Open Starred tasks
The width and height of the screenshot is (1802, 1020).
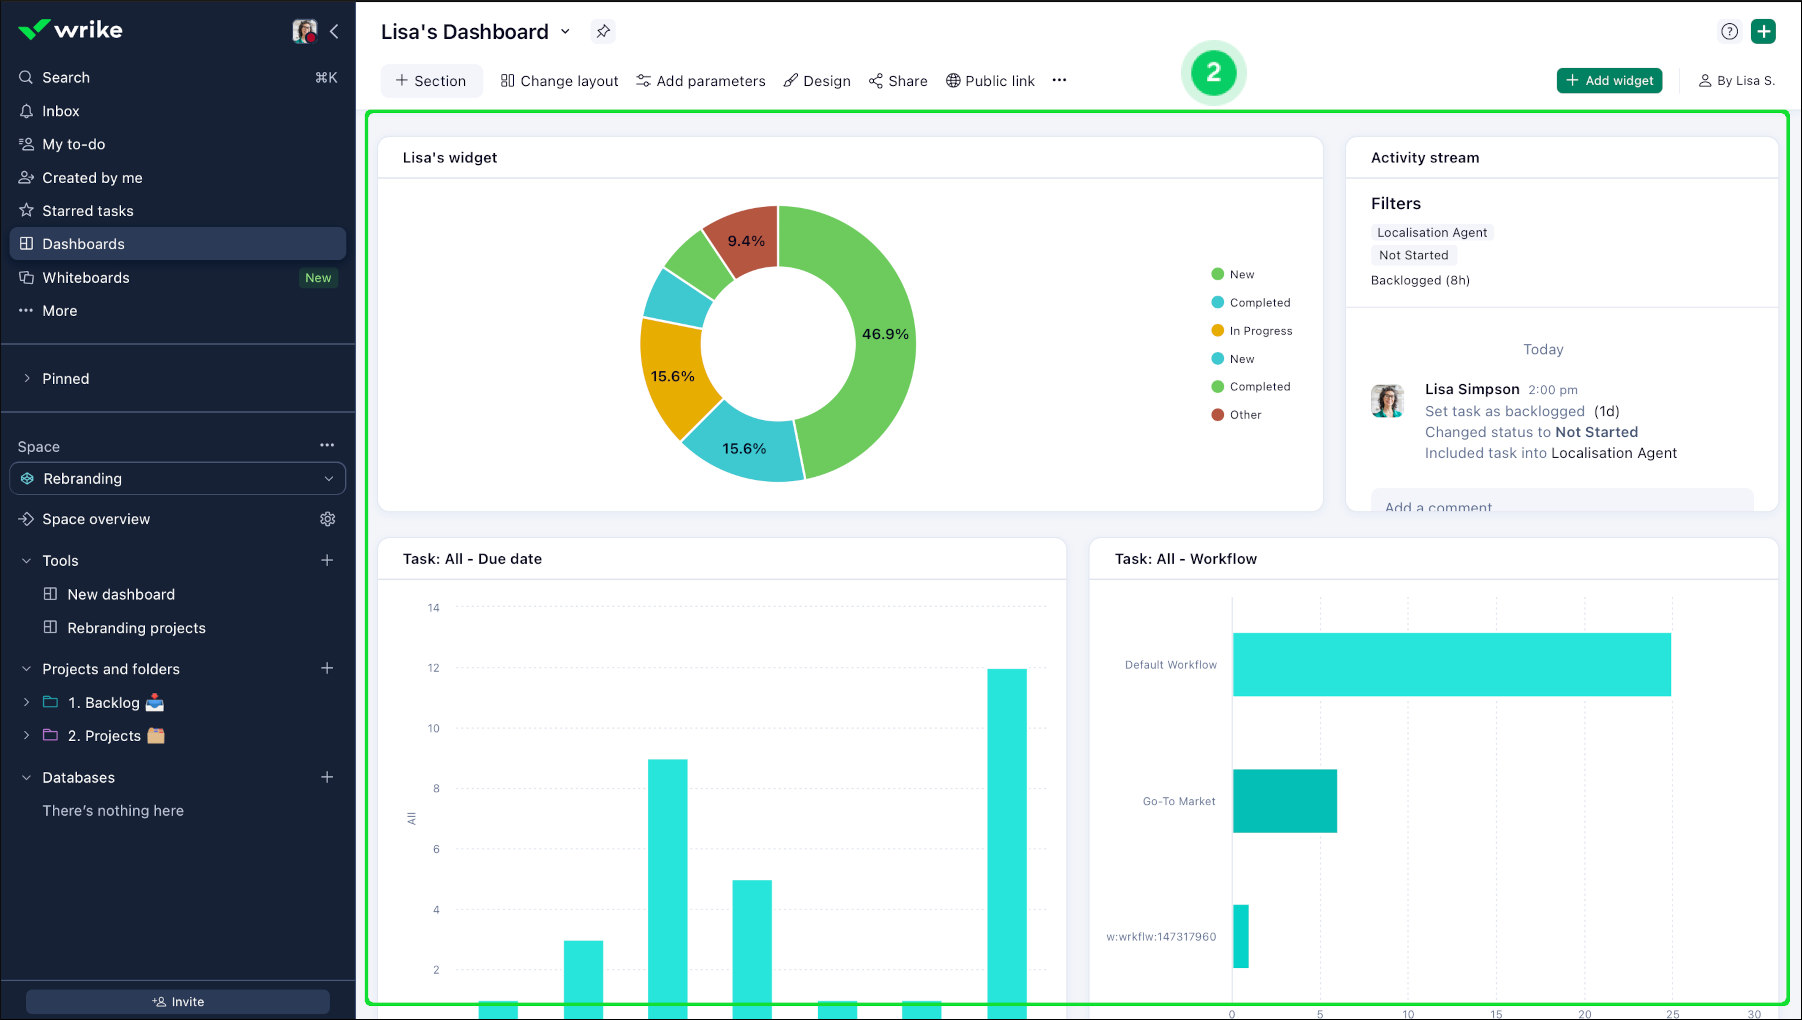click(178, 211)
